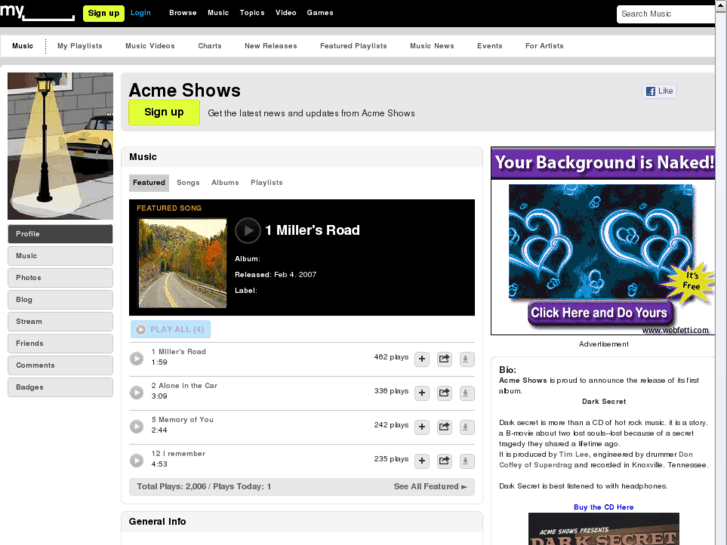Add 5 Memory of You to playlist
This screenshot has height=545, width=727.
[422, 427]
